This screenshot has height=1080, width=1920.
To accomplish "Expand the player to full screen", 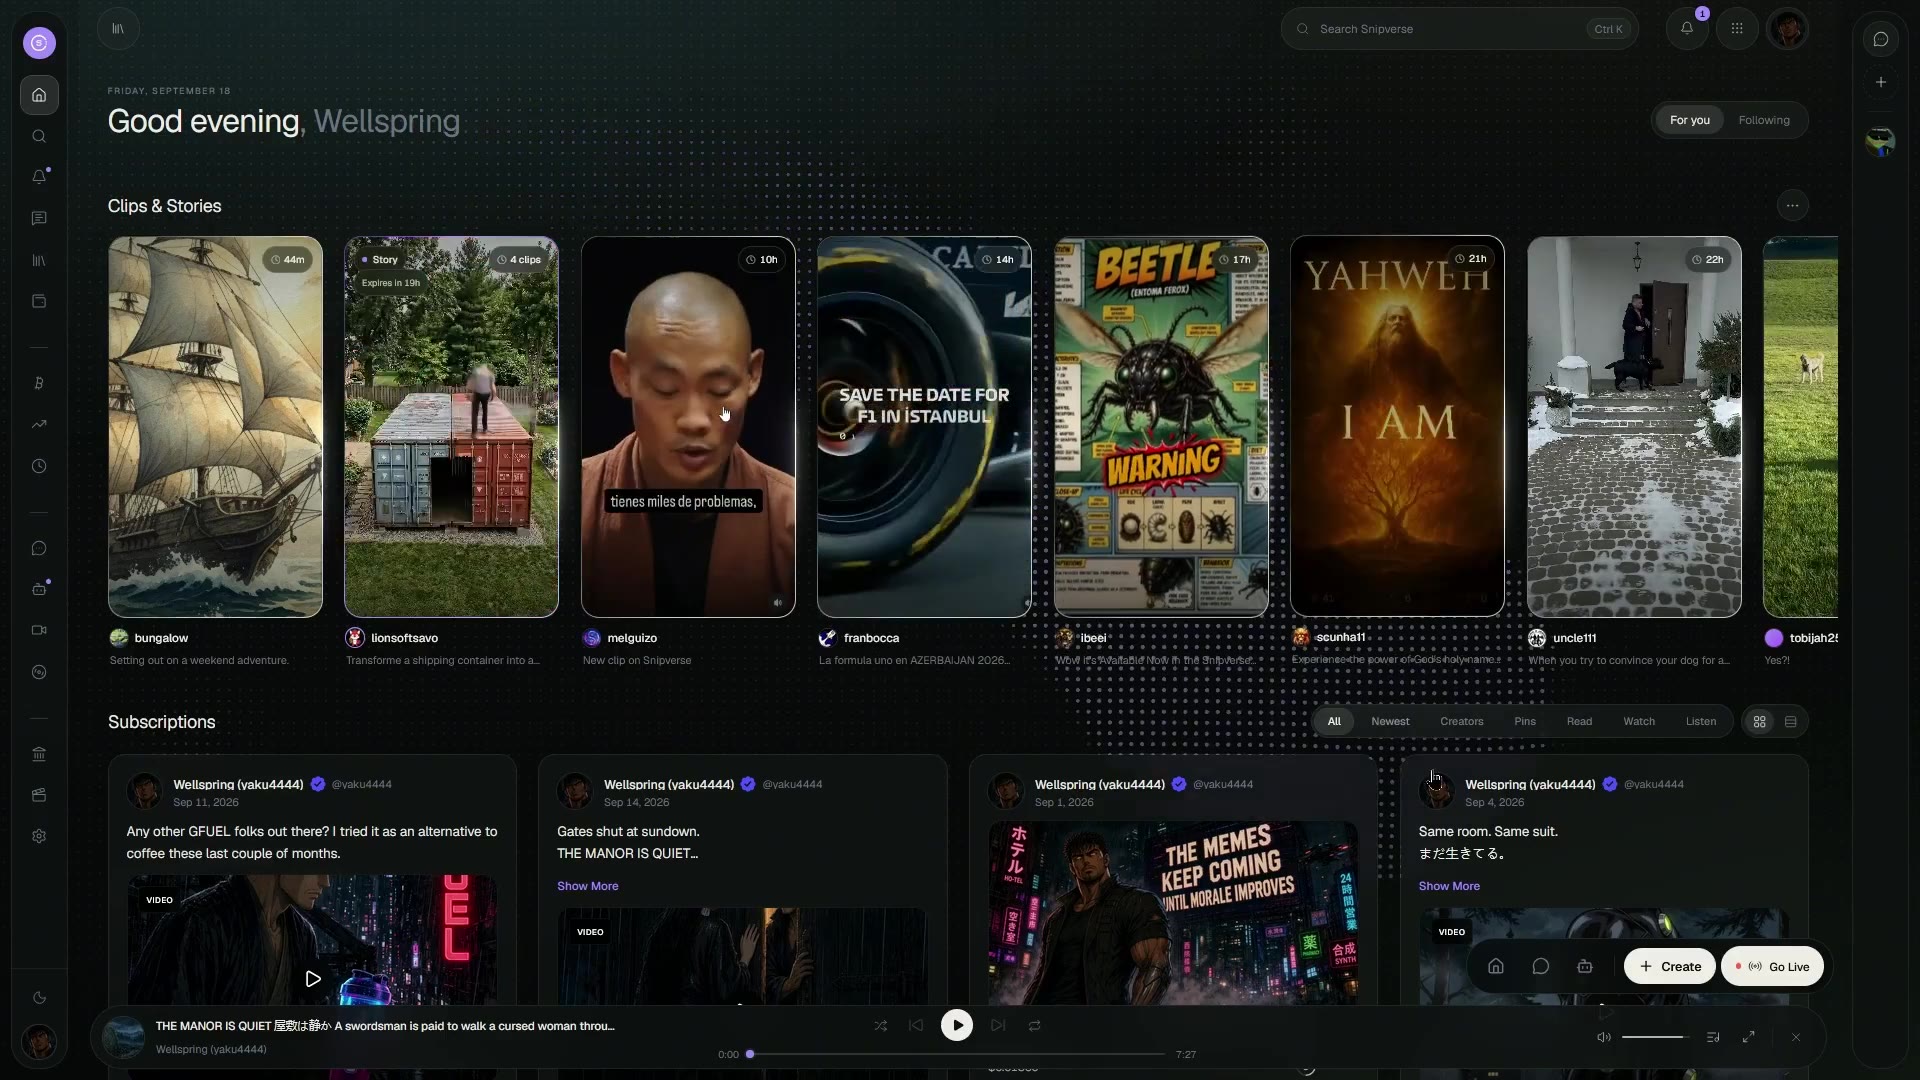I will click(x=1748, y=1037).
